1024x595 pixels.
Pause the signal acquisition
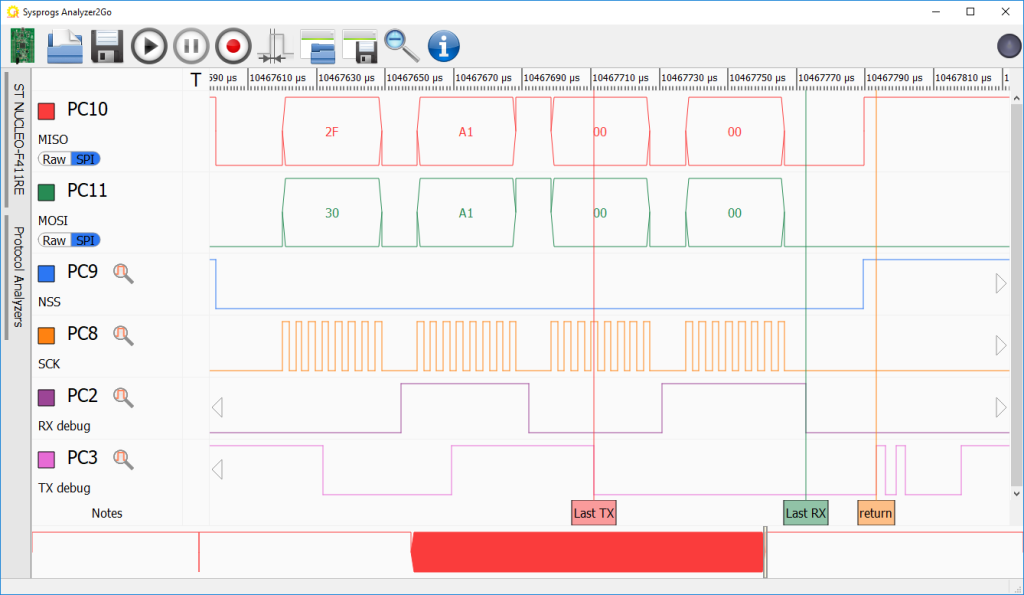190,46
